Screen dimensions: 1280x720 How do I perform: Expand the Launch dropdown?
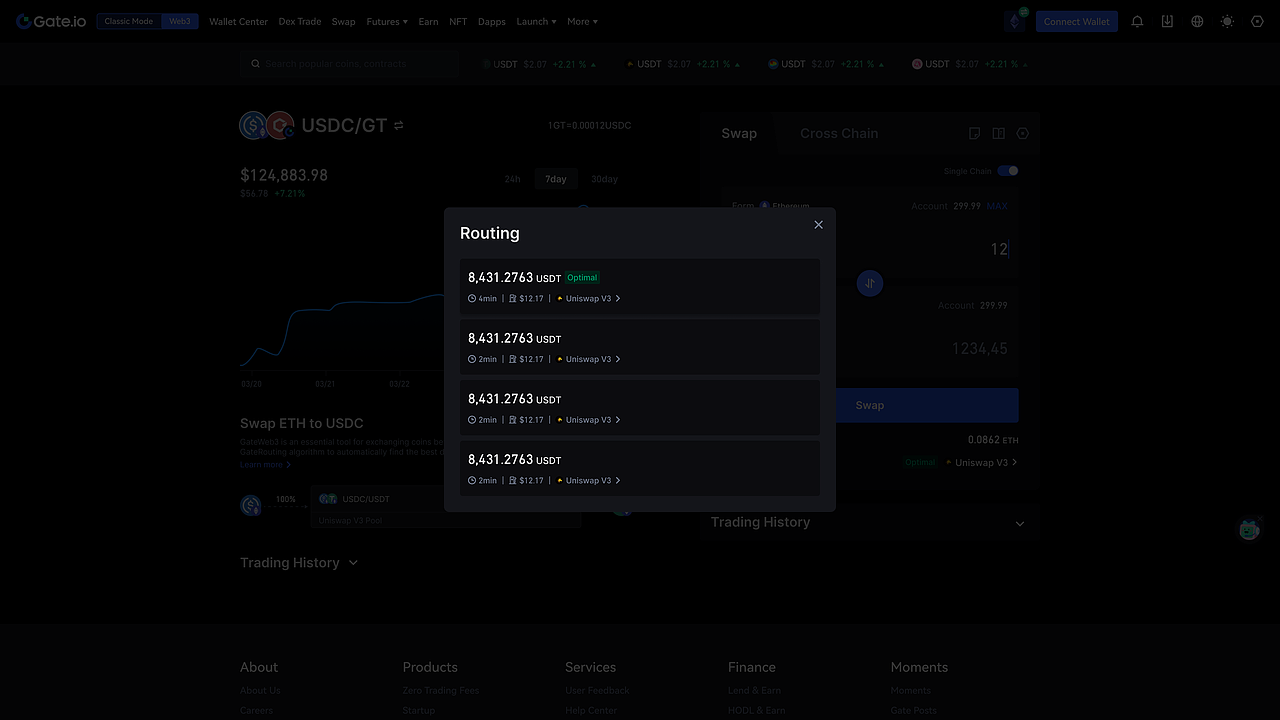536,21
